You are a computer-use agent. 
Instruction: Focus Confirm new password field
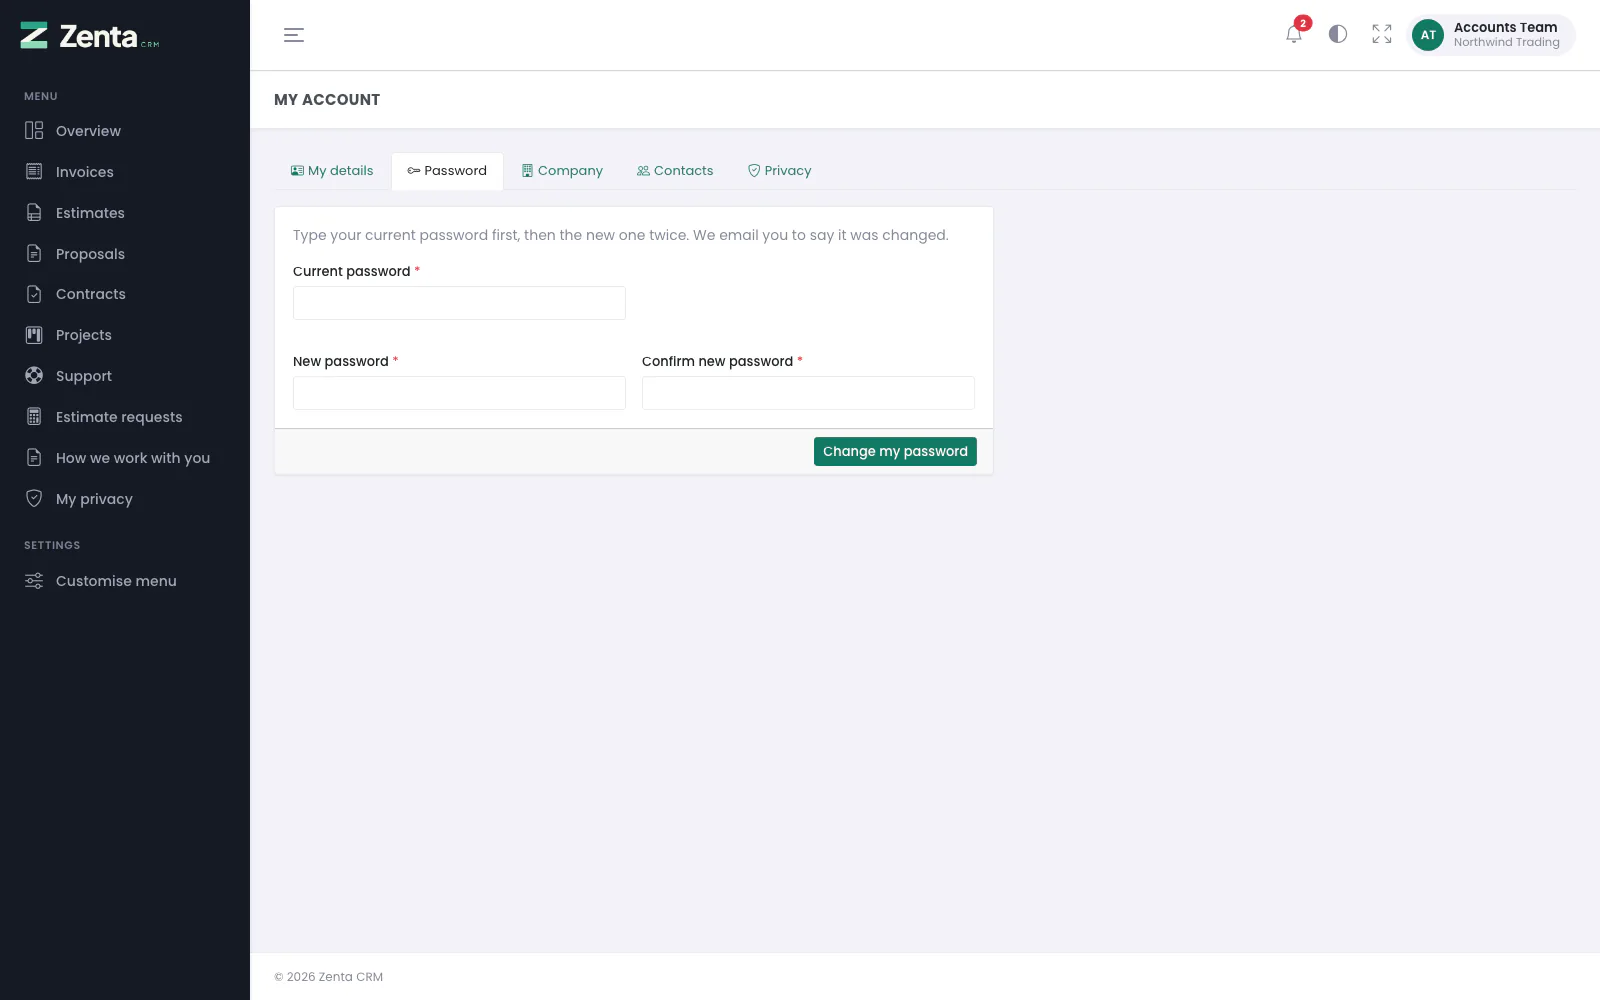808,393
